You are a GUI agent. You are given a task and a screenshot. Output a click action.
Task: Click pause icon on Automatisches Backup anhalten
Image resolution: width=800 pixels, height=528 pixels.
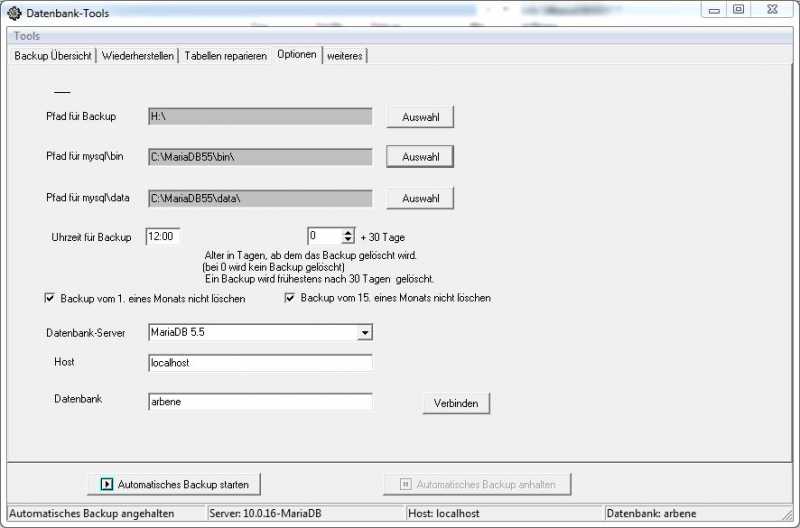(x=406, y=484)
